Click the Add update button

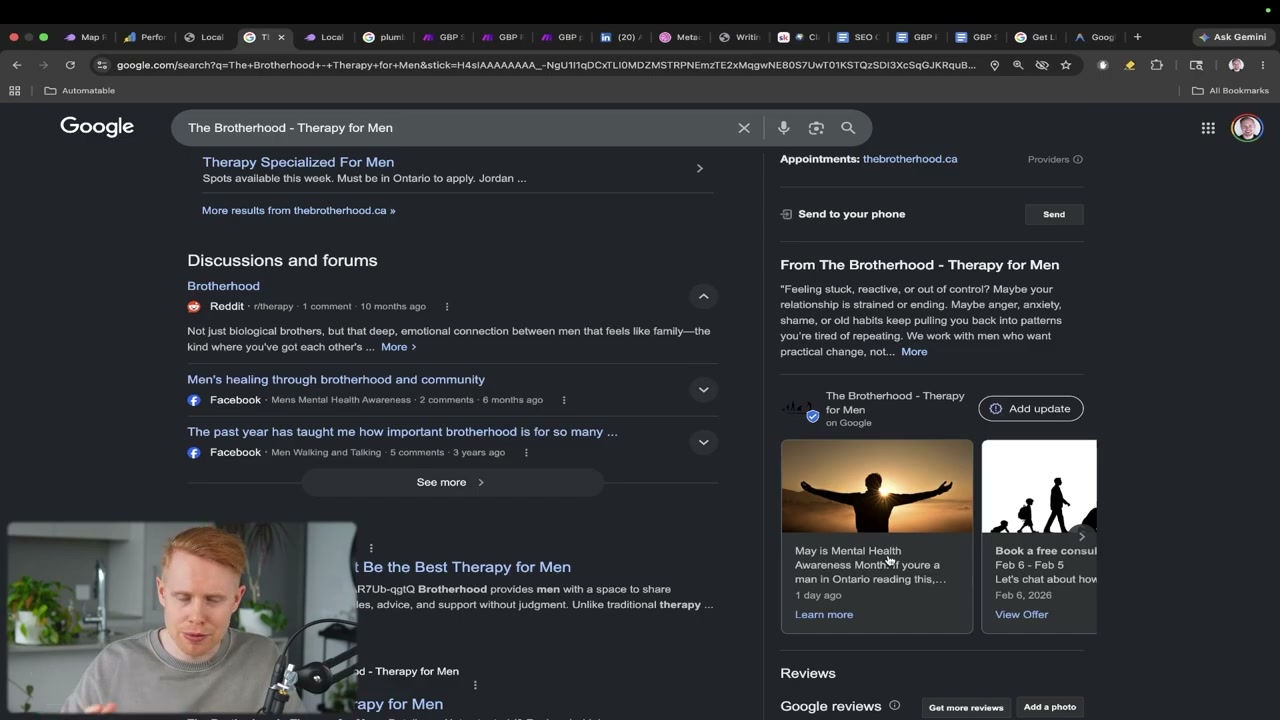click(1030, 409)
